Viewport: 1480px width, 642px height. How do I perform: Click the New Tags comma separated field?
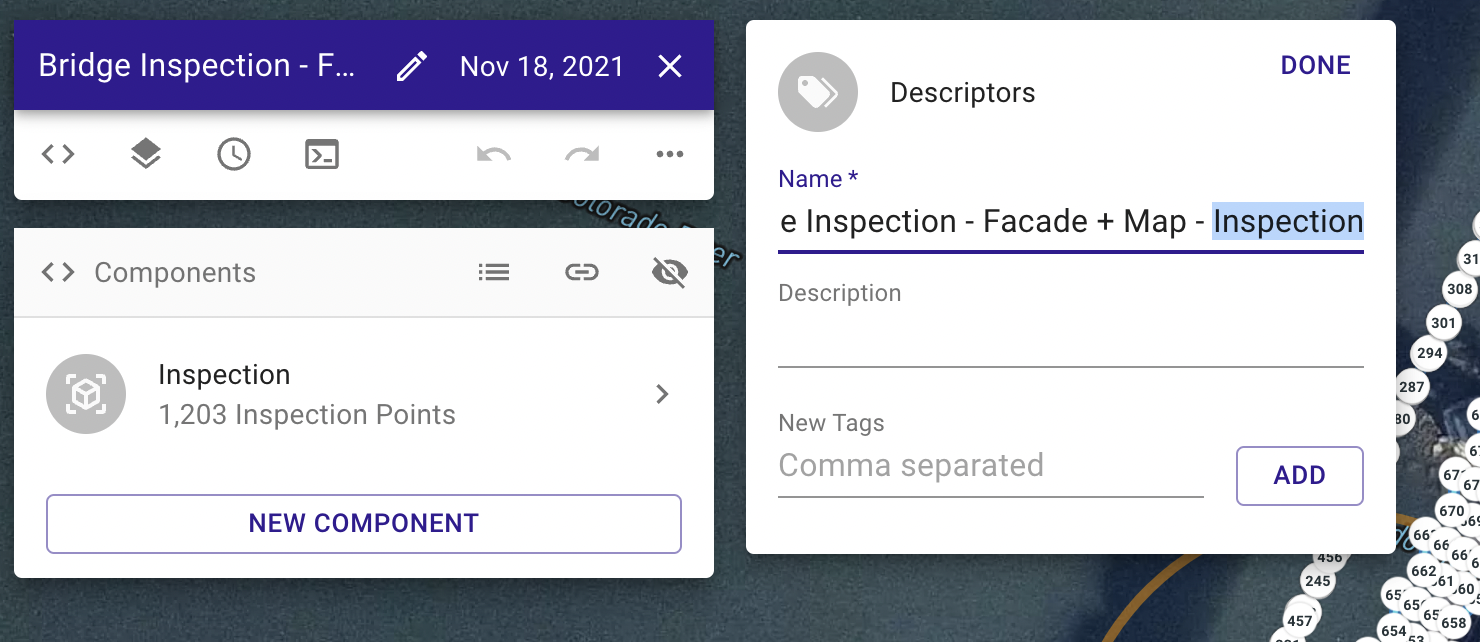pos(991,466)
